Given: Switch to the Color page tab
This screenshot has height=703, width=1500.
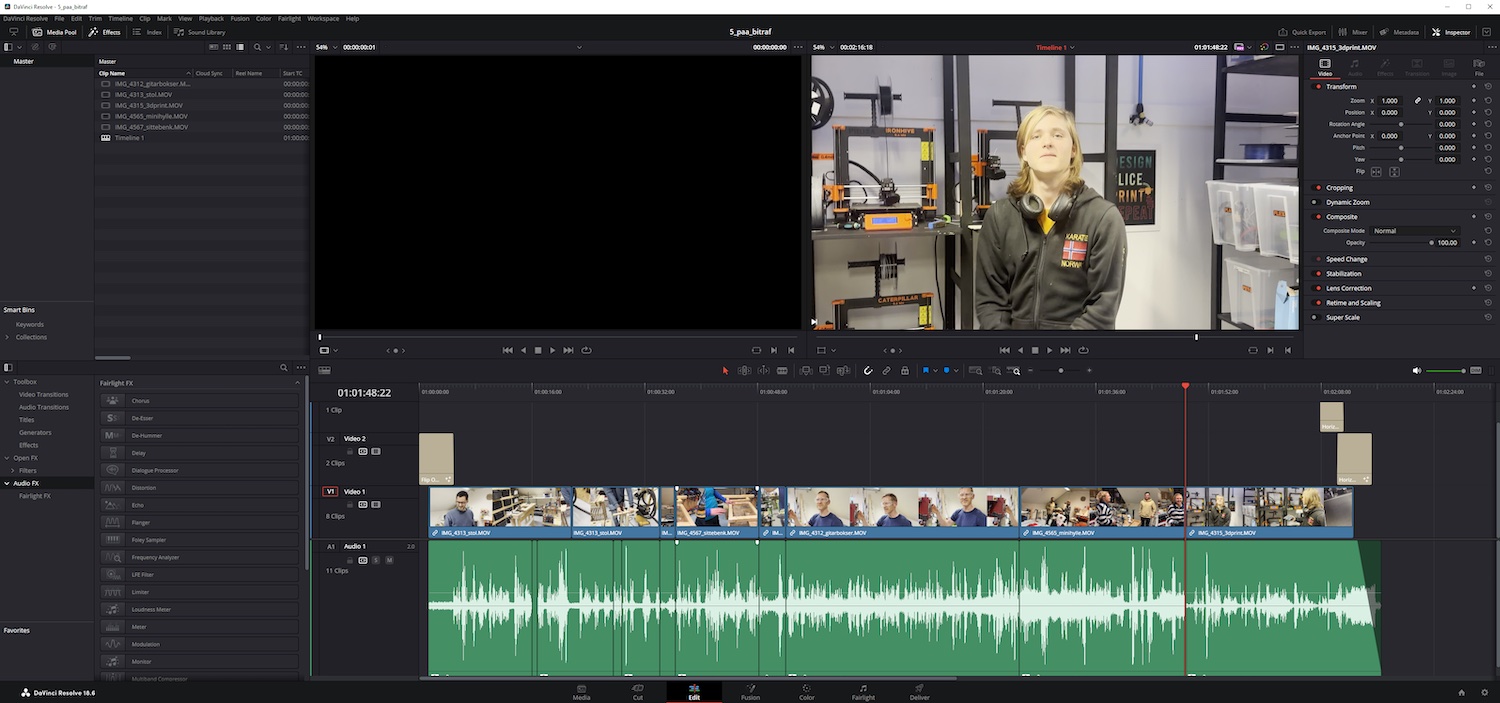Looking at the screenshot, I should click(x=806, y=693).
